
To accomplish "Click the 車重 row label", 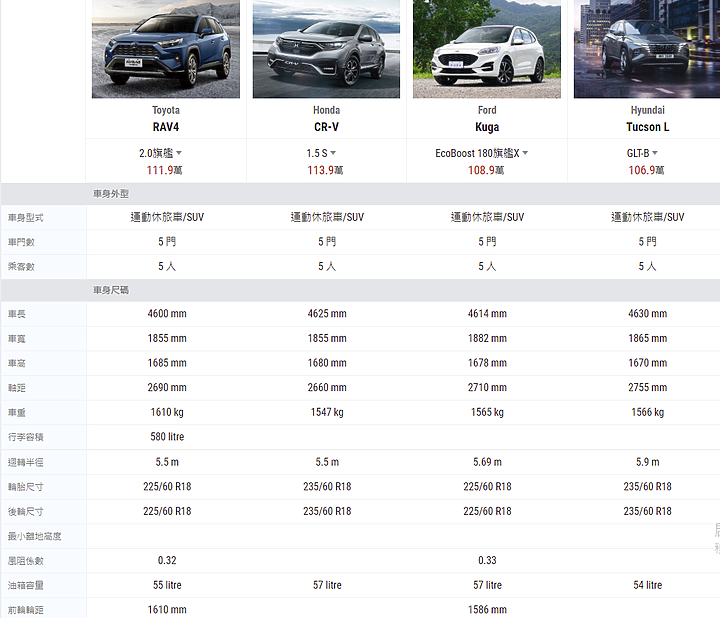I will (x=17, y=413).
